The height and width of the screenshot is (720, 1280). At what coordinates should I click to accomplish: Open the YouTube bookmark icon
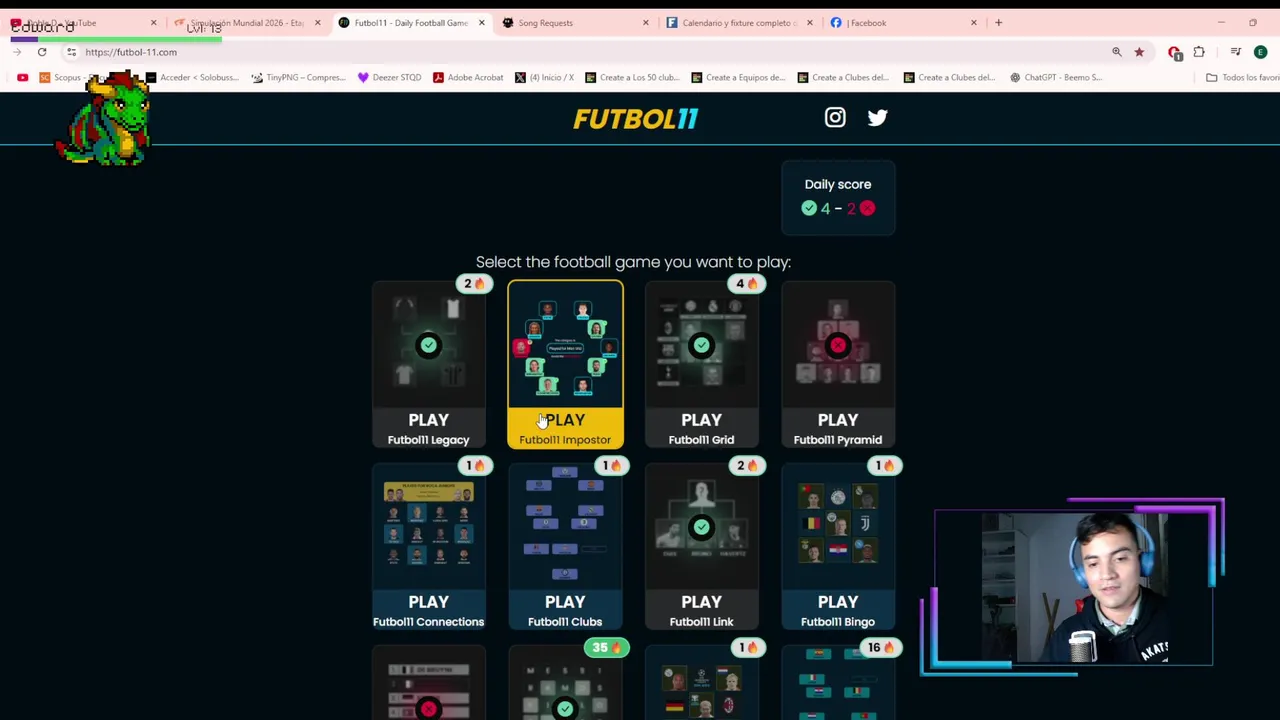pos(22,77)
